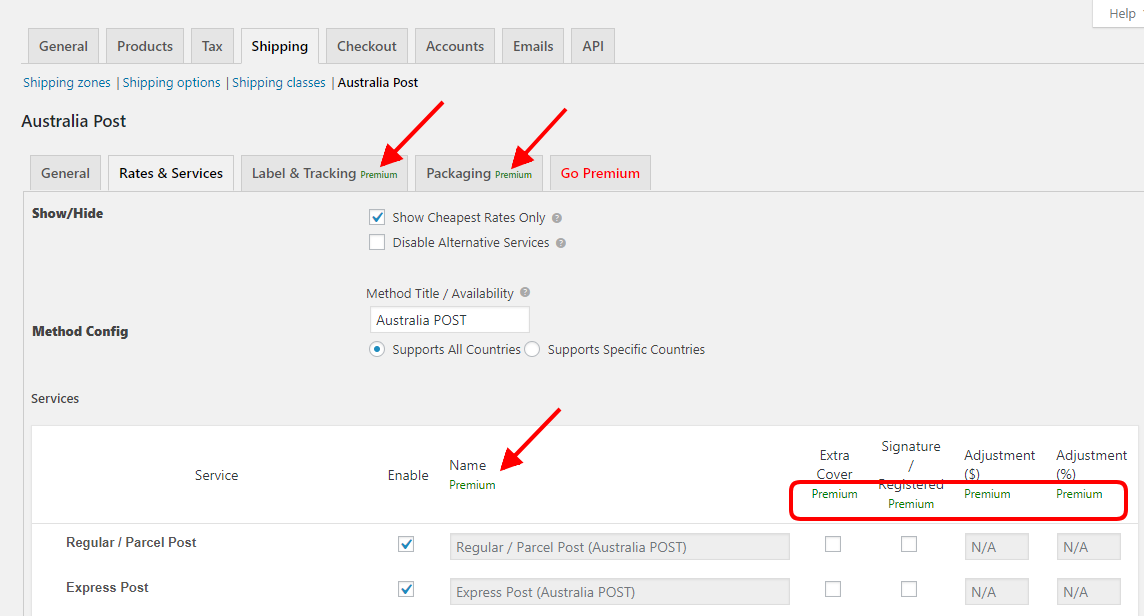Click Adjustment ($) field for Express Post
1144x616 pixels.
point(997,591)
